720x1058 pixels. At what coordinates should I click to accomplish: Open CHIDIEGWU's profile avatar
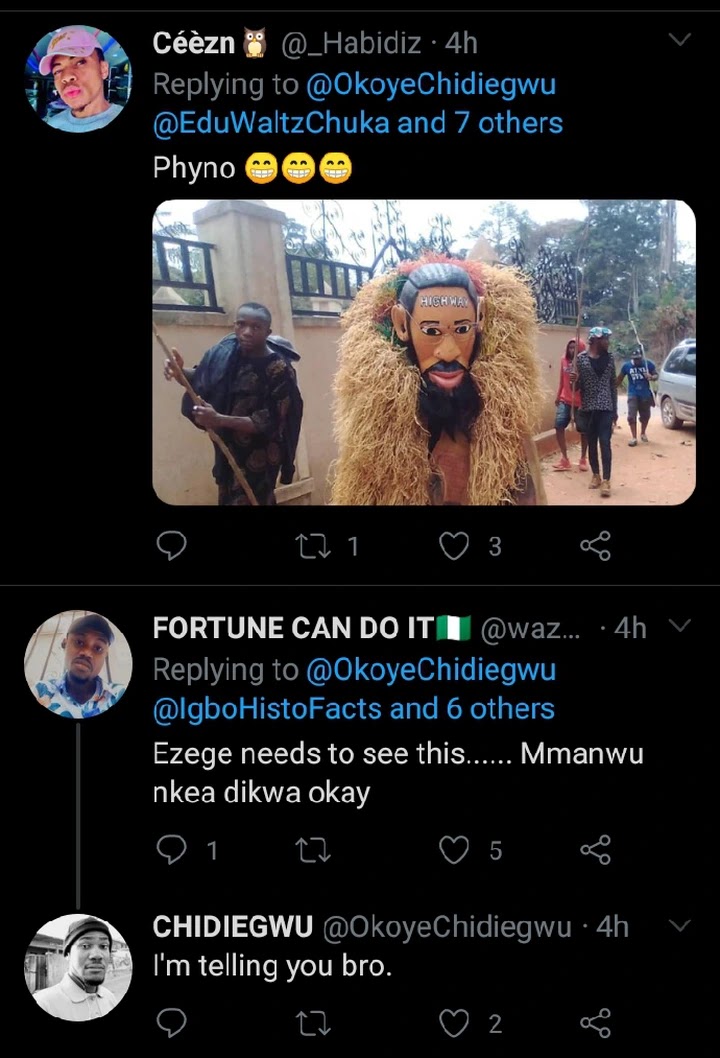[x=78, y=966]
